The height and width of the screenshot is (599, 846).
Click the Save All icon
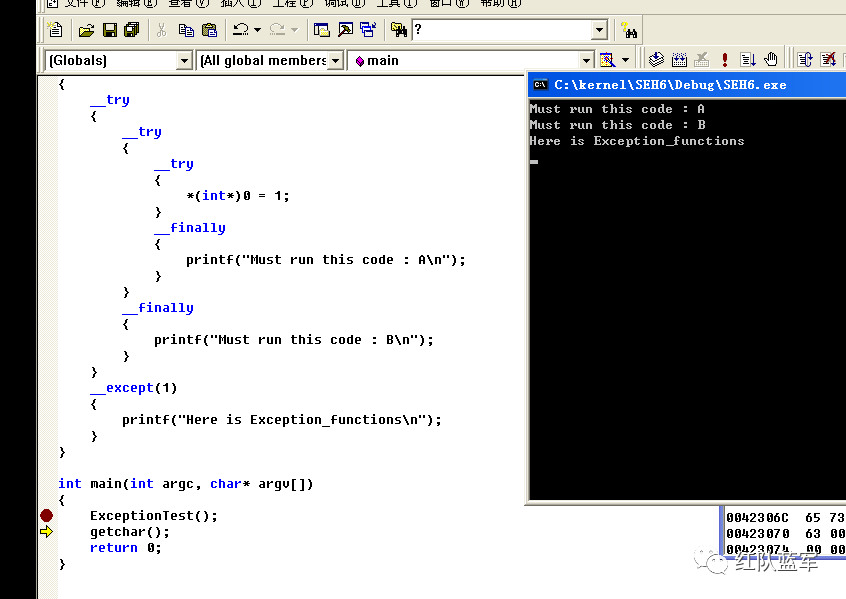point(132,30)
